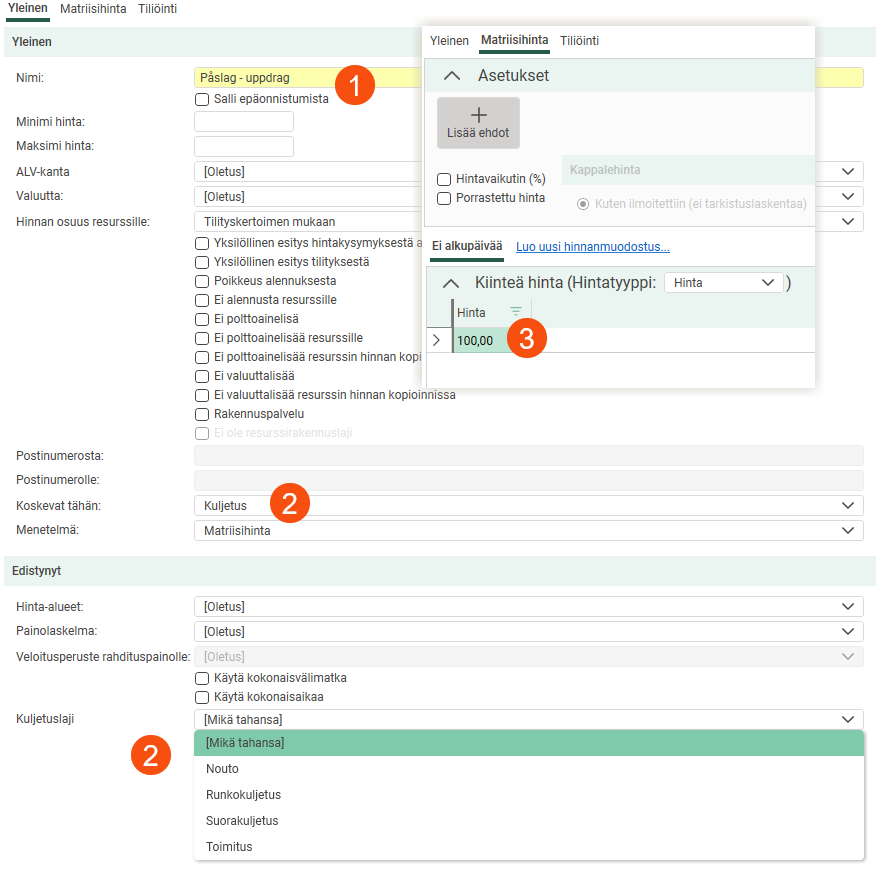Click the Hinta column filter icon
Image resolution: width=876 pixels, height=874 pixels.
pos(516,312)
